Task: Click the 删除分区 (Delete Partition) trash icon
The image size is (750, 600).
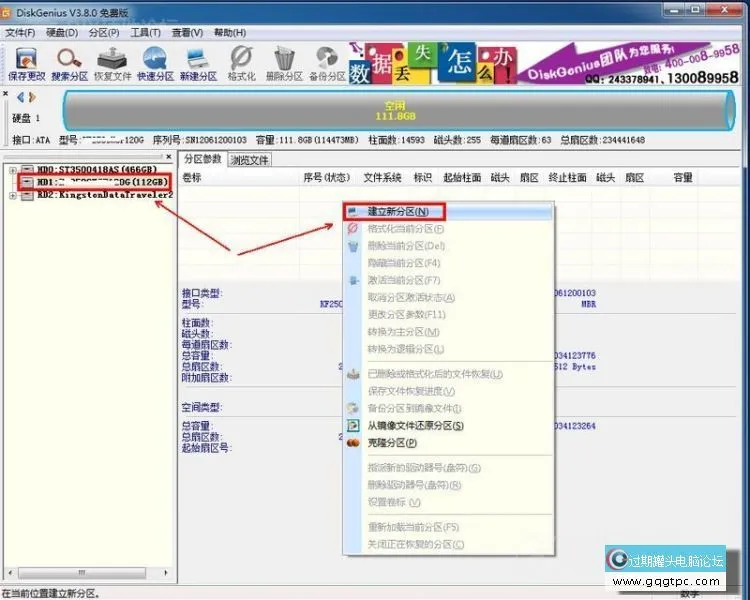Action: pos(284,60)
